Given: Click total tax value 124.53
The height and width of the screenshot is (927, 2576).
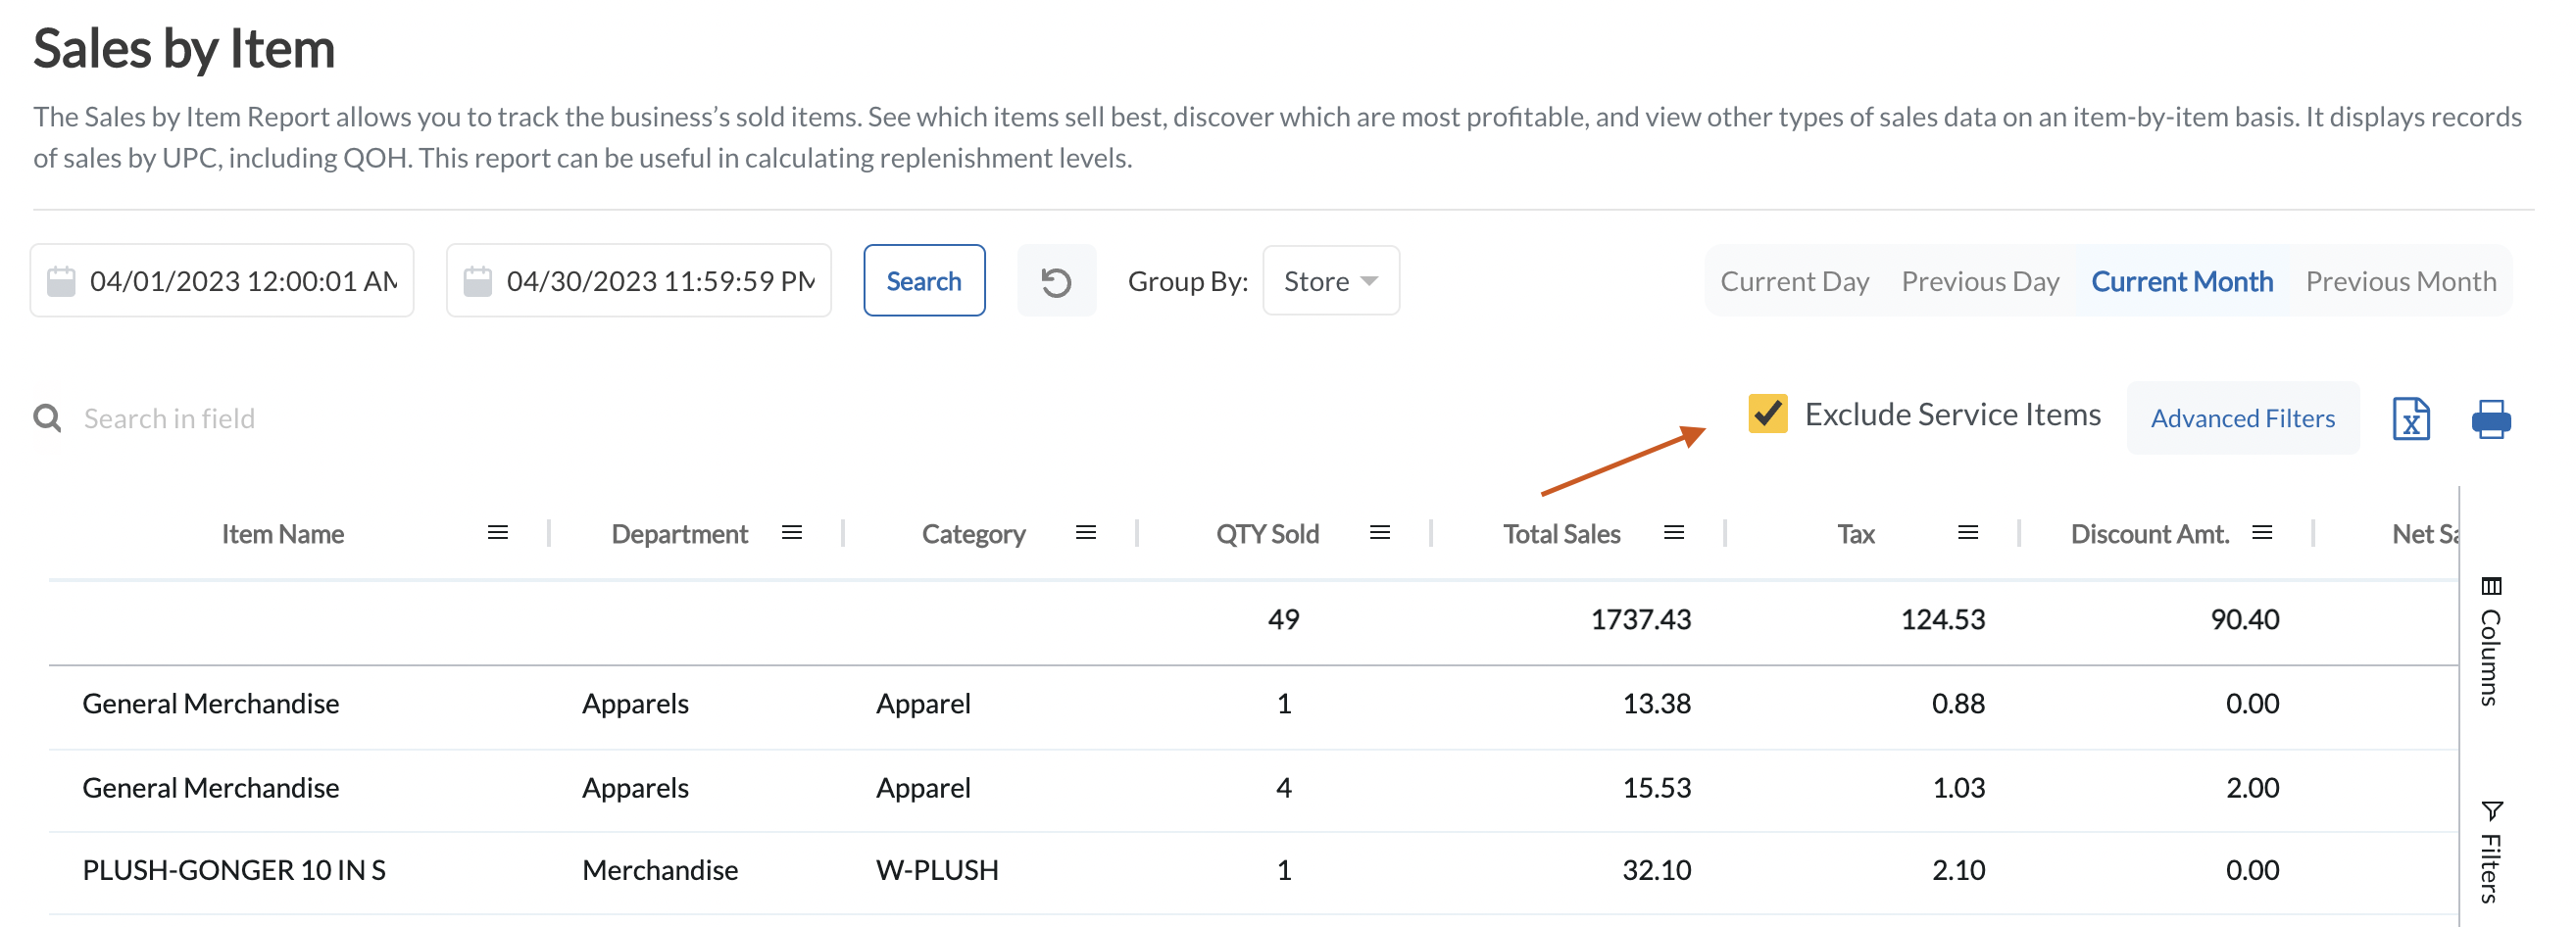Looking at the screenshot, I should (x=1942, y=619).
